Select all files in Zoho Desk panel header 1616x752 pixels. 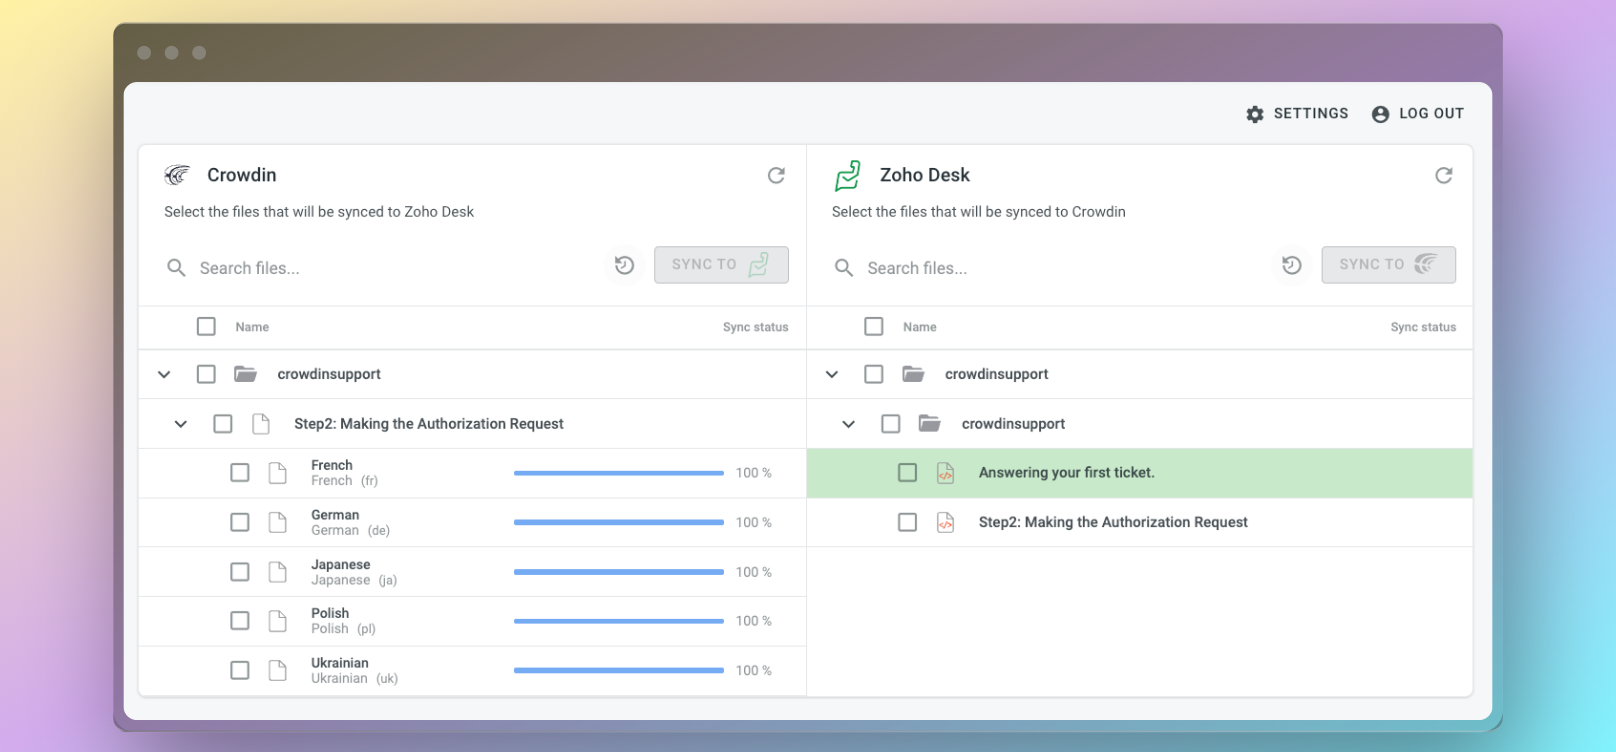pyautogui.click(x=874, y=326)
